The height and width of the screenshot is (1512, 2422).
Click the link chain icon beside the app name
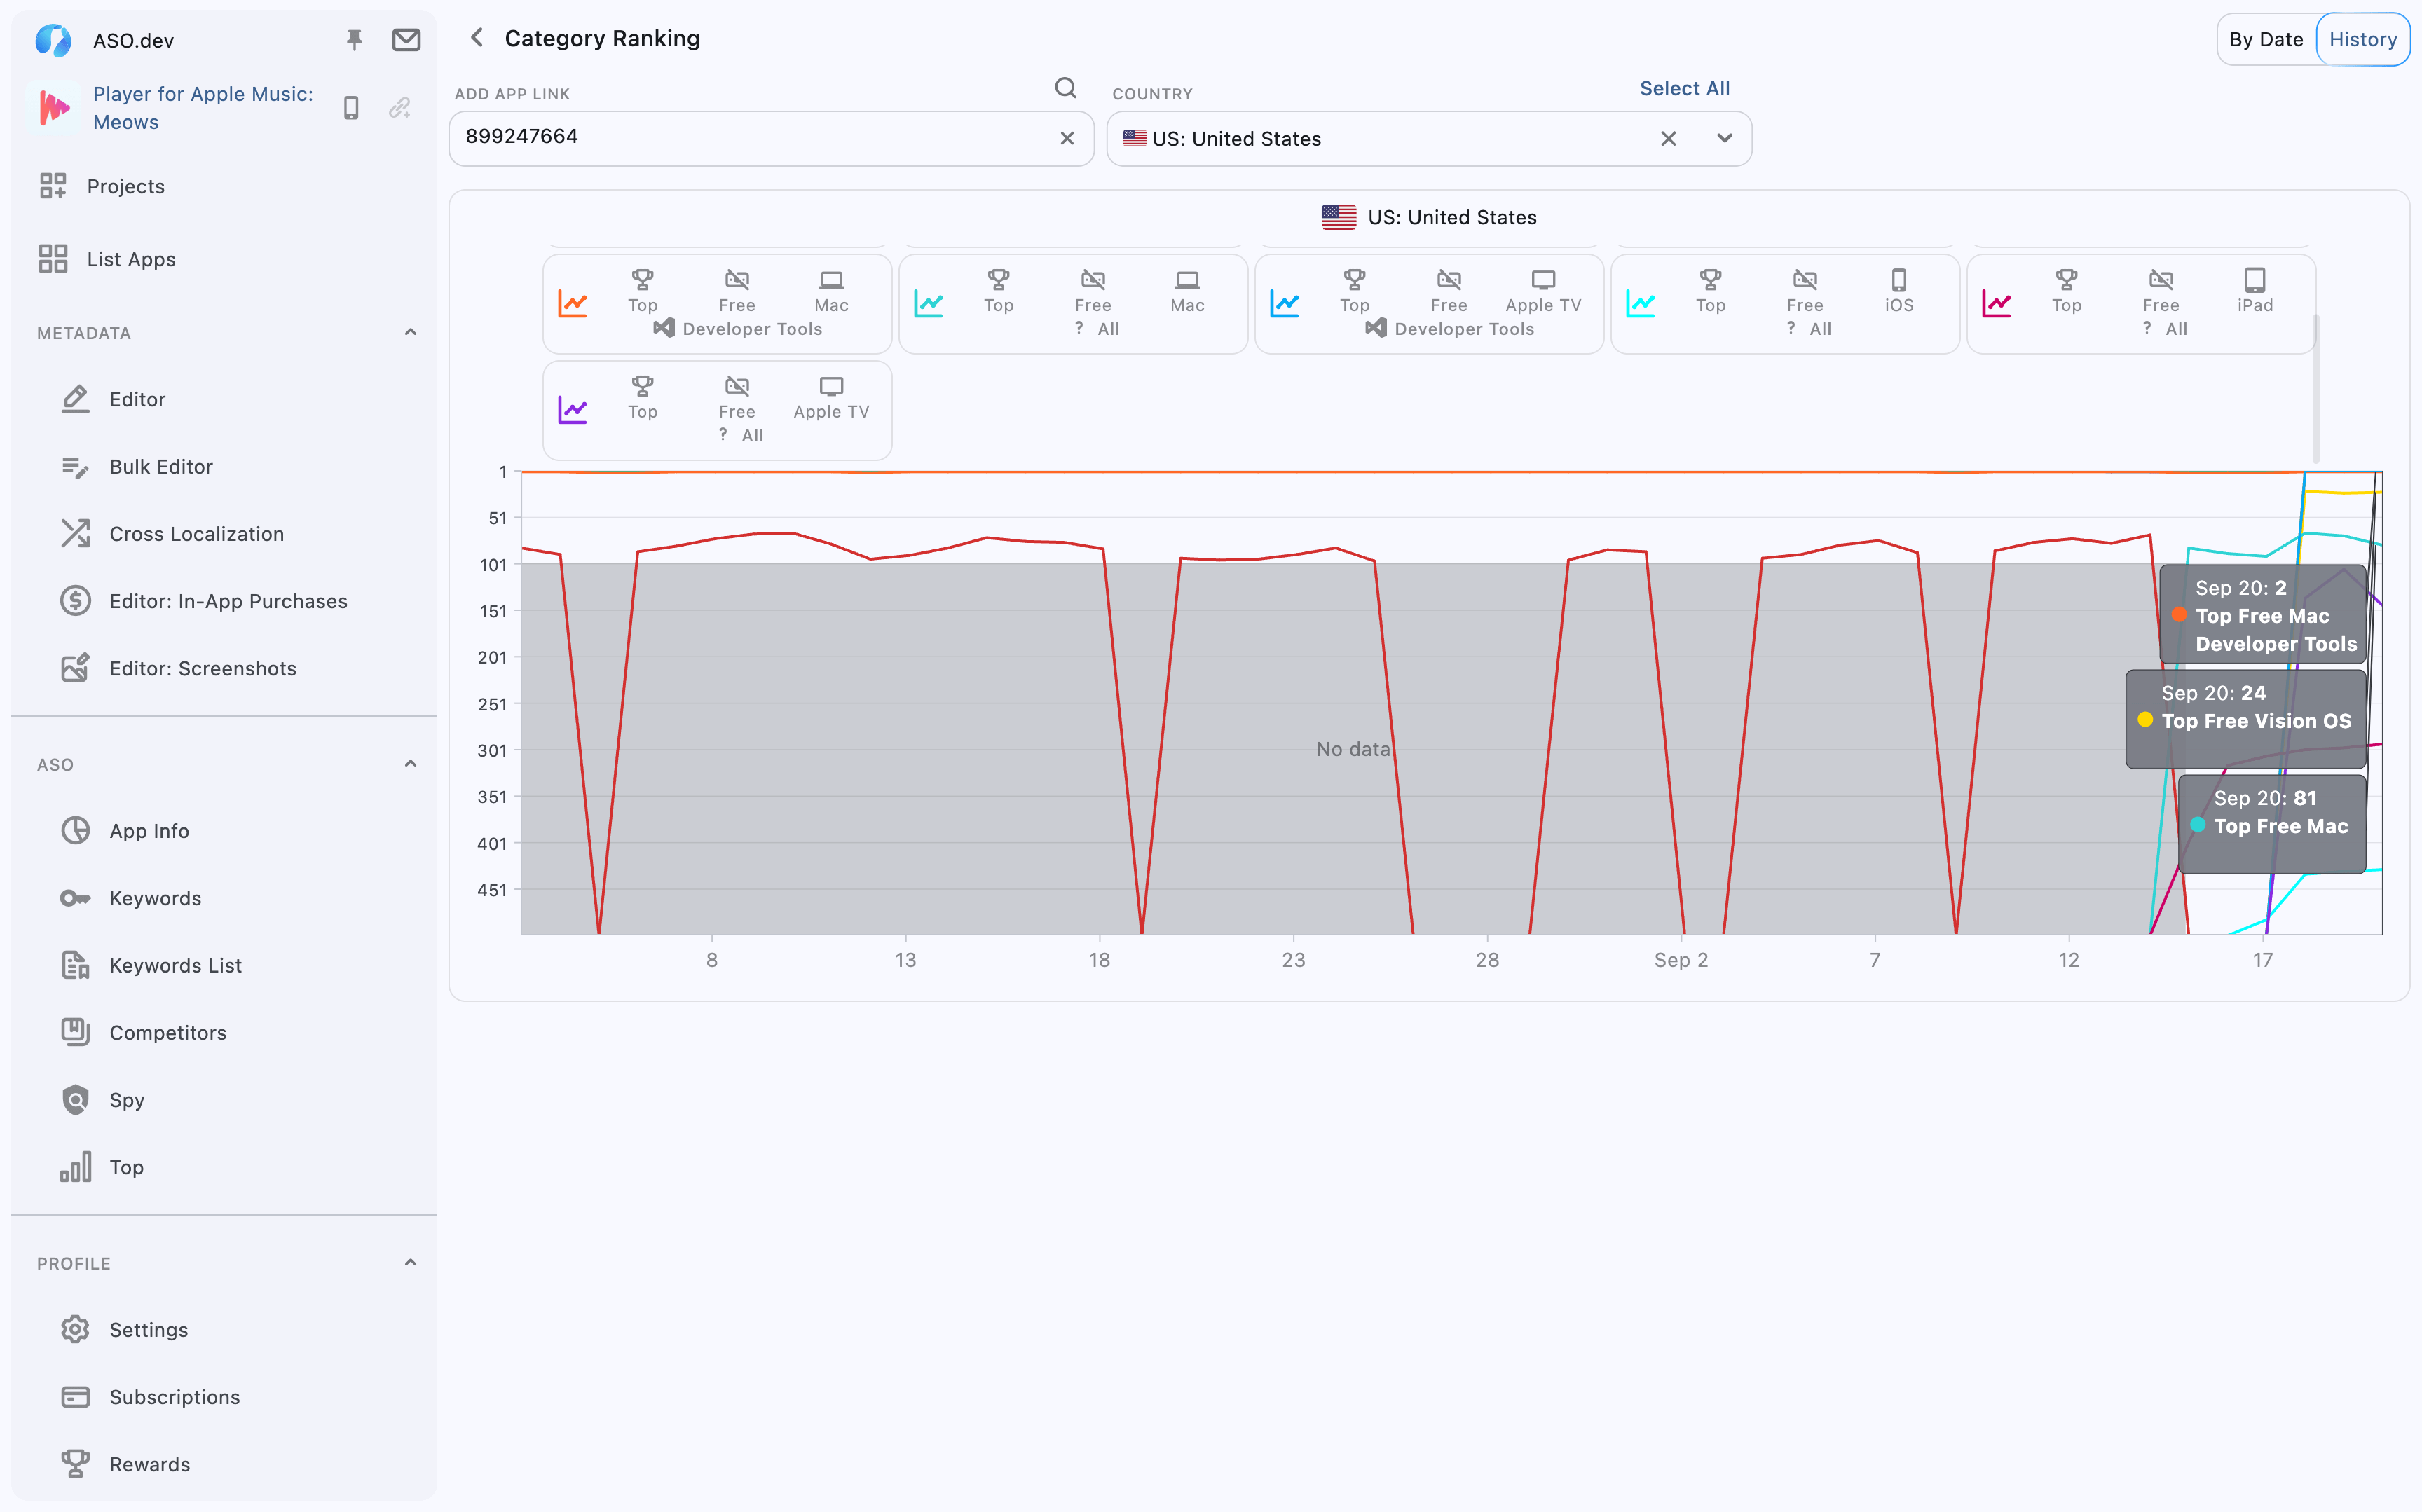(x=400, y=107)
